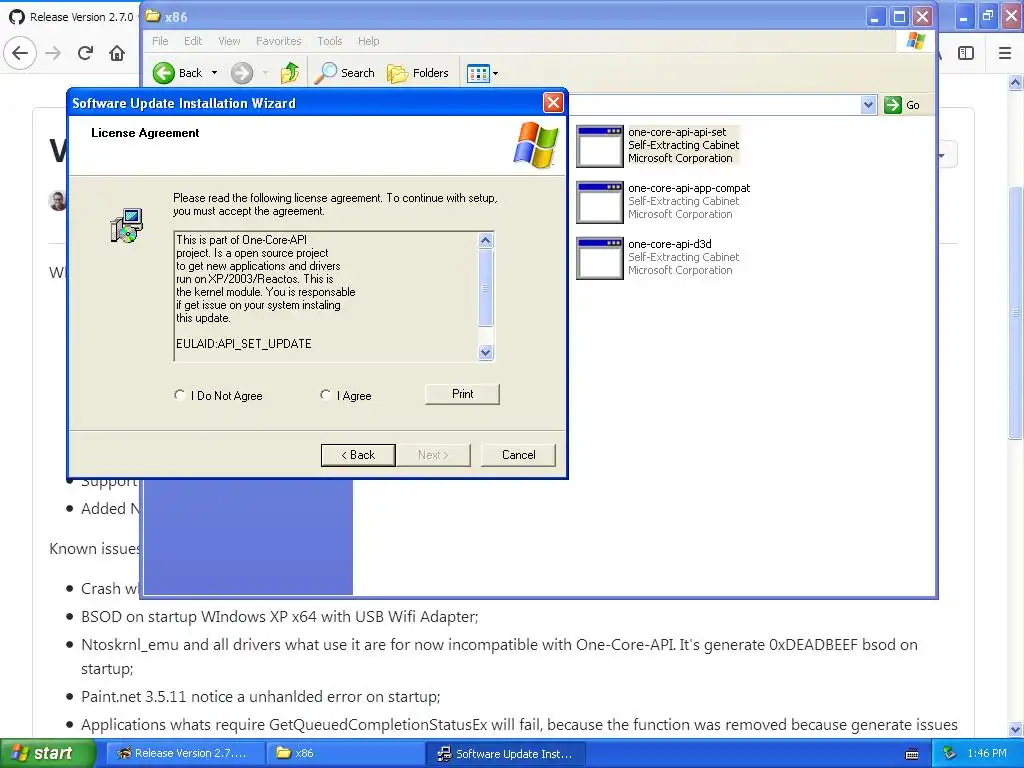Click the GitHub icon on browser tab
The height and width of the screenshot is (768, 1024).
[x=17, y=17]
